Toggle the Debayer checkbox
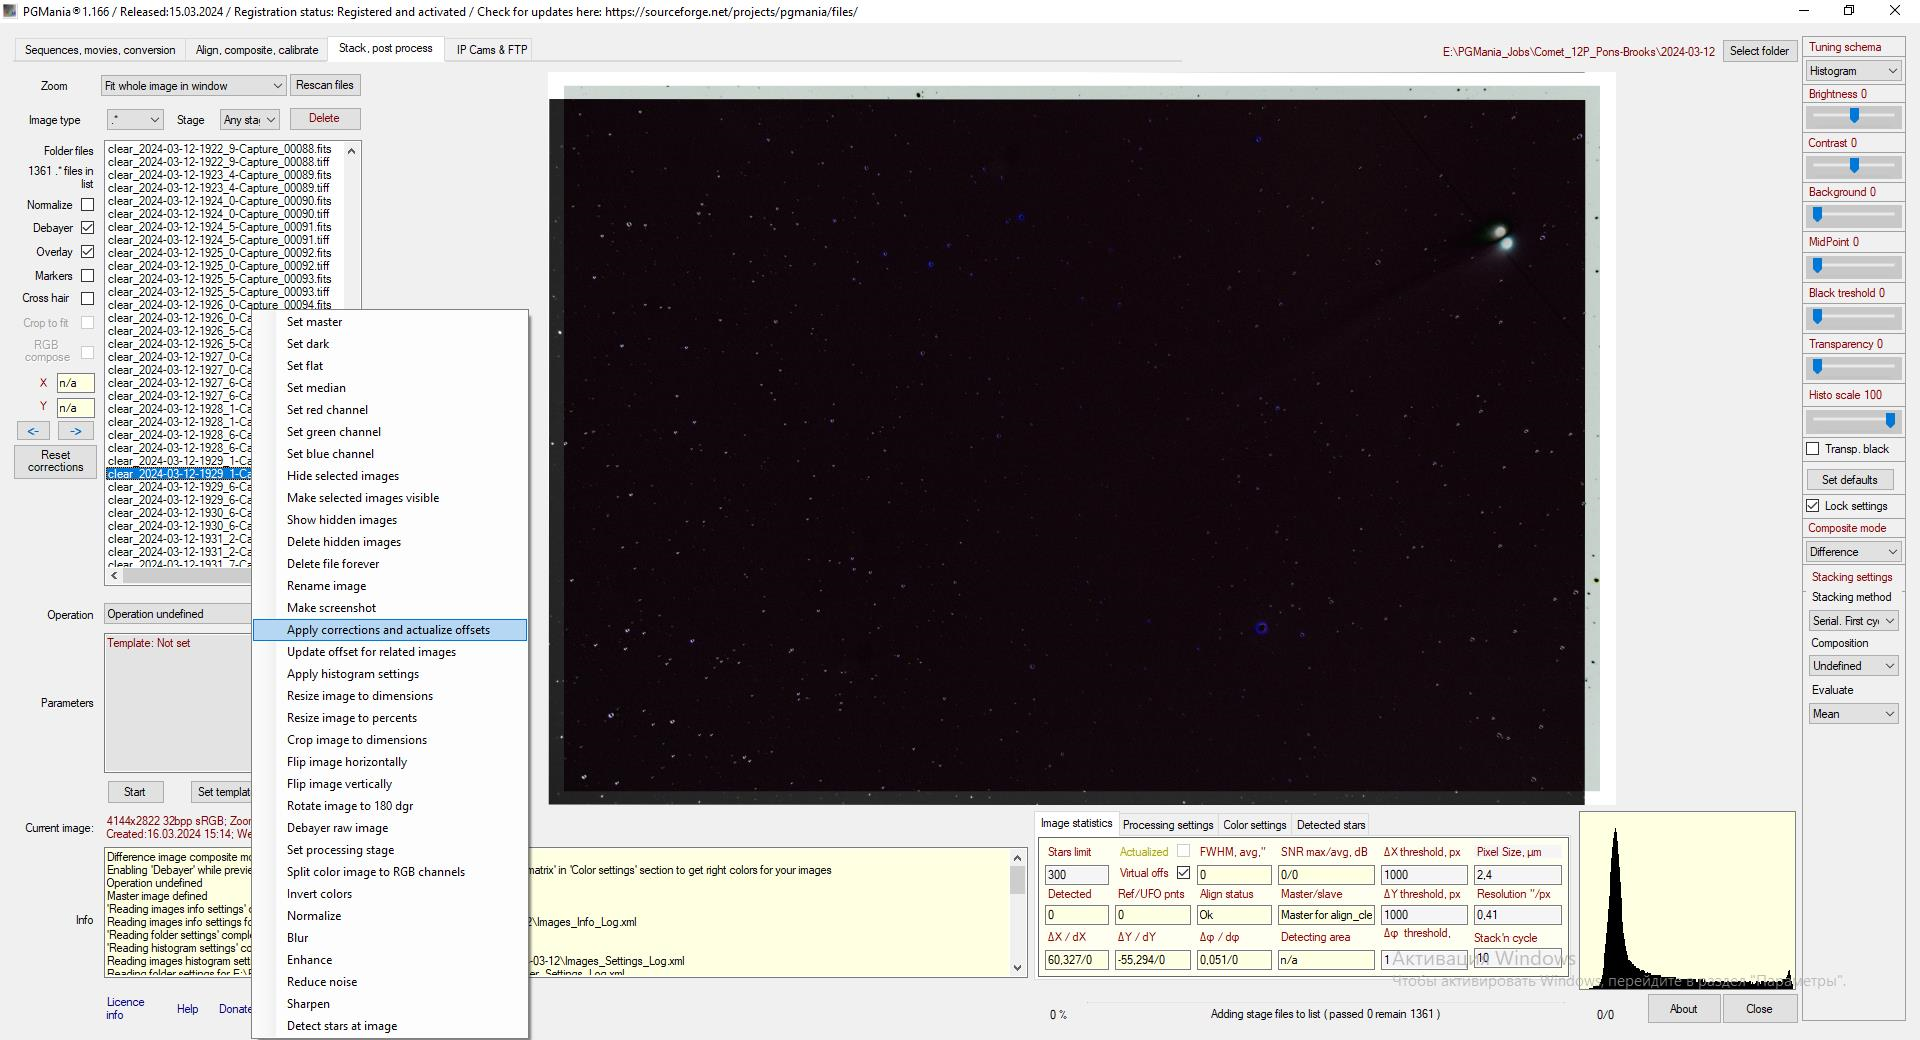Image resolution: width=1920 pixels, height=1040 pixels. point(87,228)
